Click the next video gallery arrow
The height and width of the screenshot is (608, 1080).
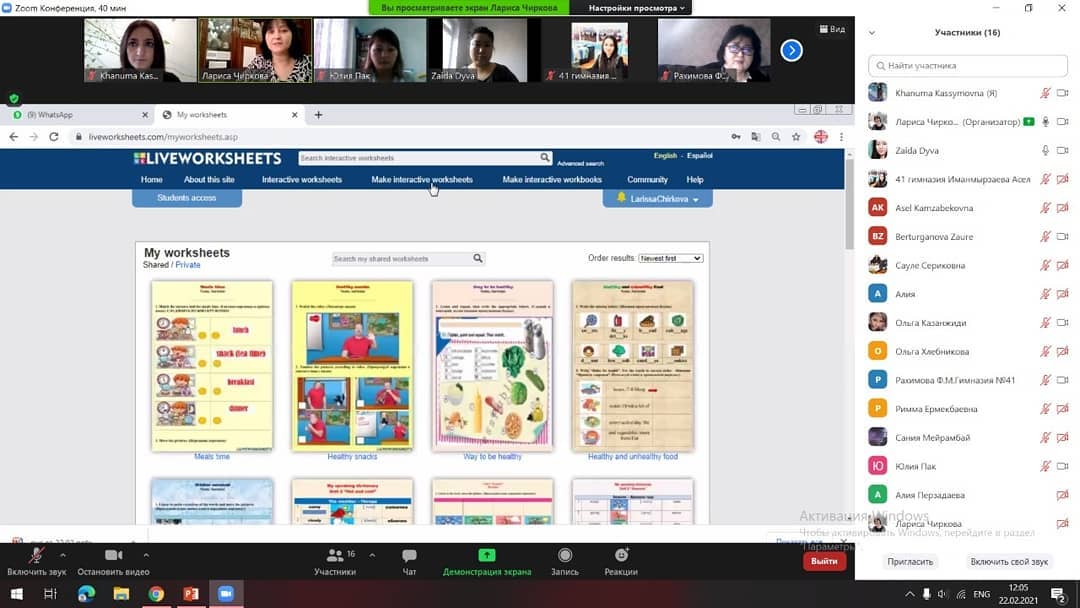pos(791,50)
